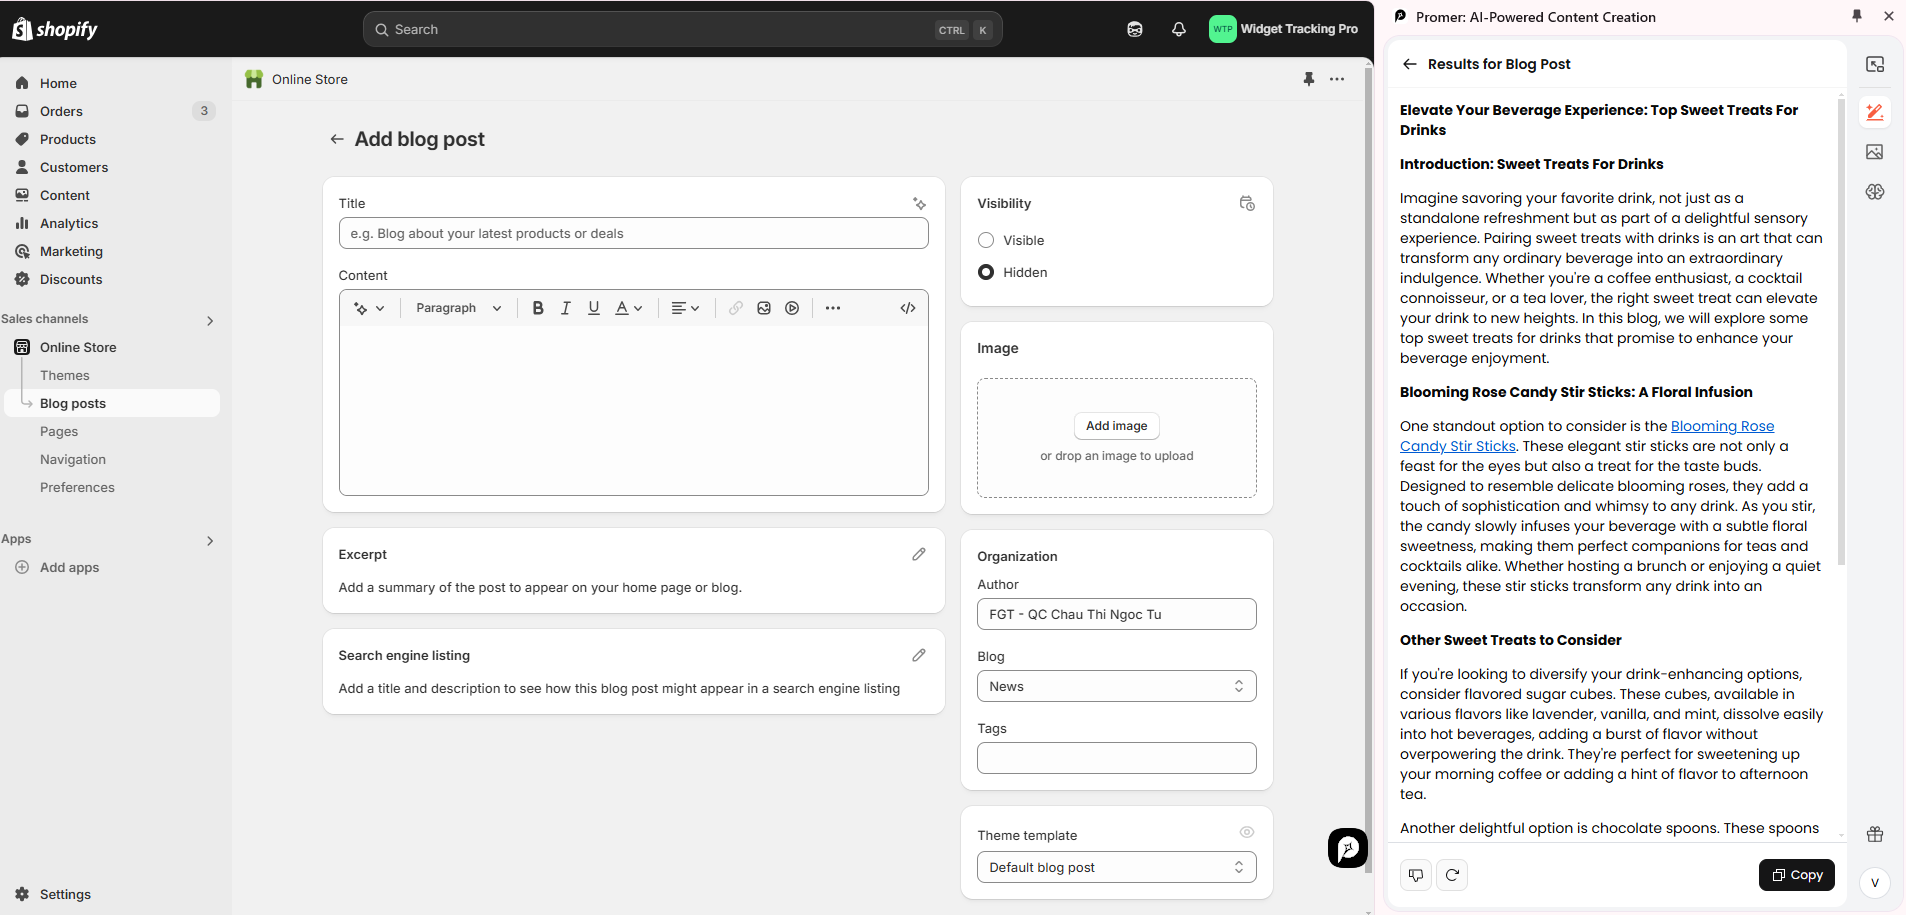Focus the top Search bar

pyautogui.click(x=682, y=29)
